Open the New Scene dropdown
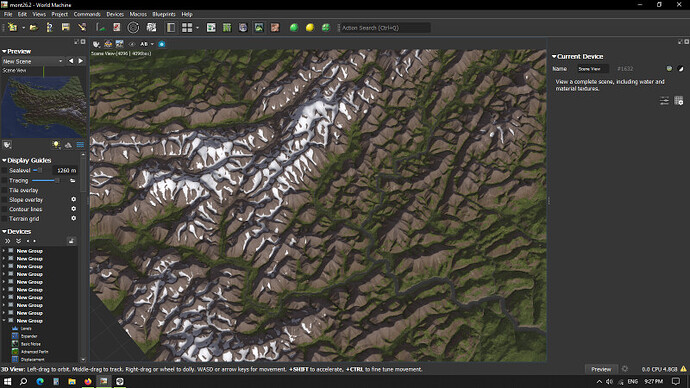This screenshot has width=690, height=388. coord(33,61)
